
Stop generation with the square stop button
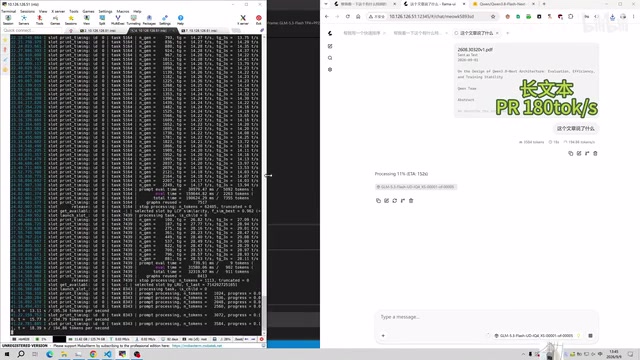590,336
